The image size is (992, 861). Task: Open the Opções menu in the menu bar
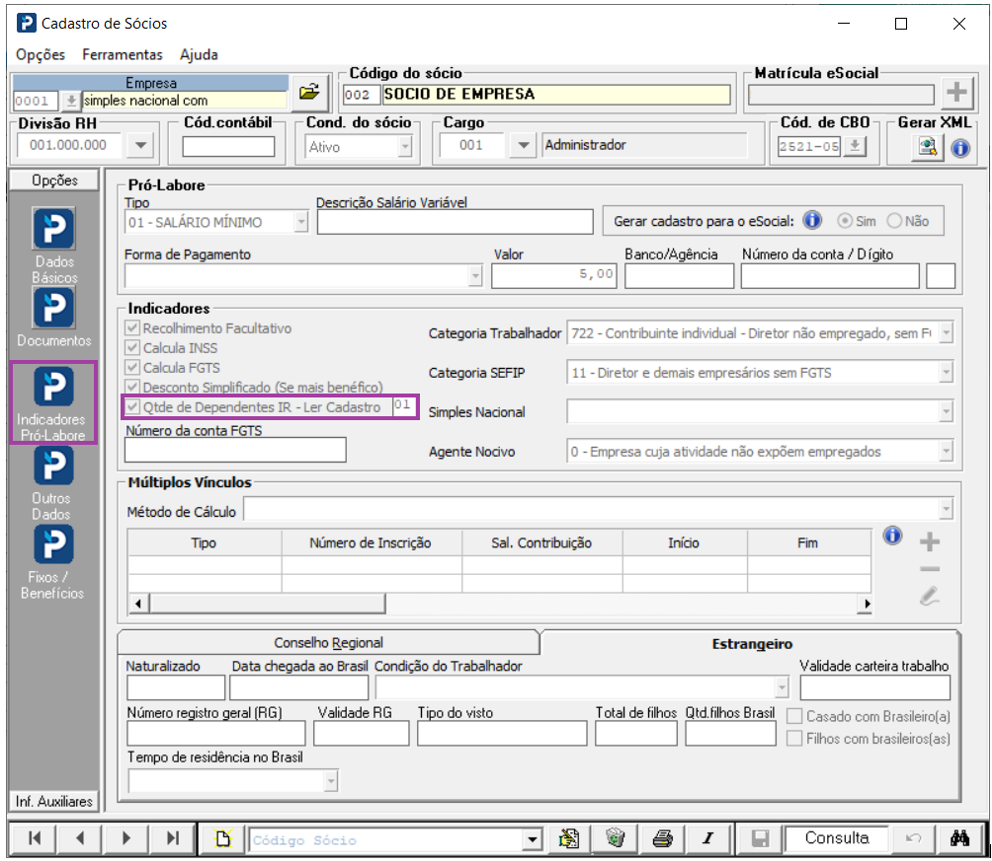(40, 54)
